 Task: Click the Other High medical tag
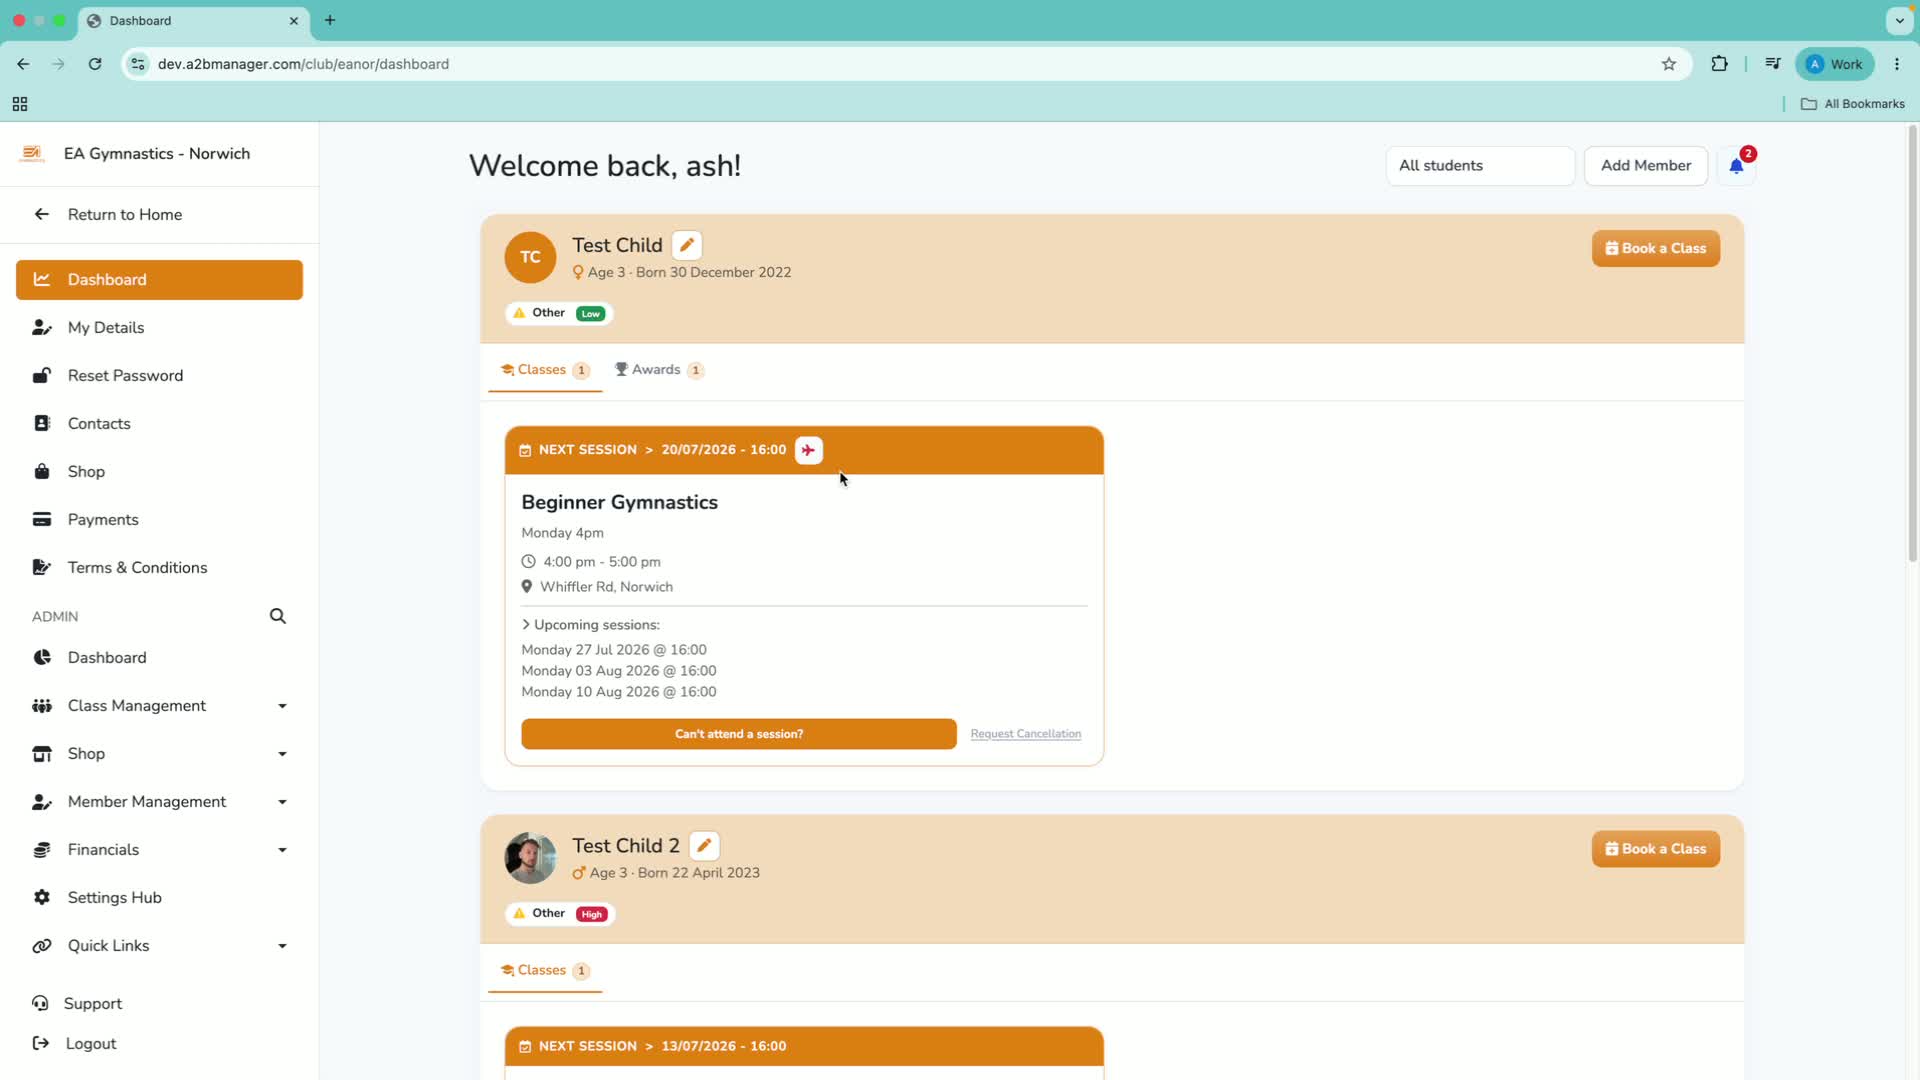tap(560, 914)
